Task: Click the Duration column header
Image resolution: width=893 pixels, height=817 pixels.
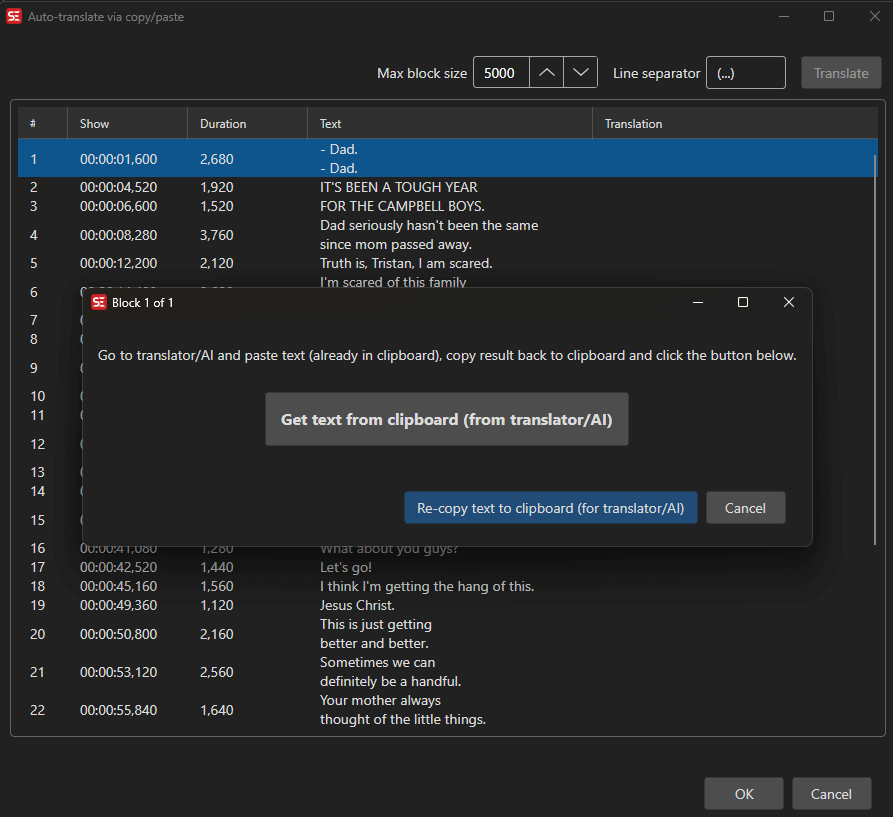Action: 223,124
